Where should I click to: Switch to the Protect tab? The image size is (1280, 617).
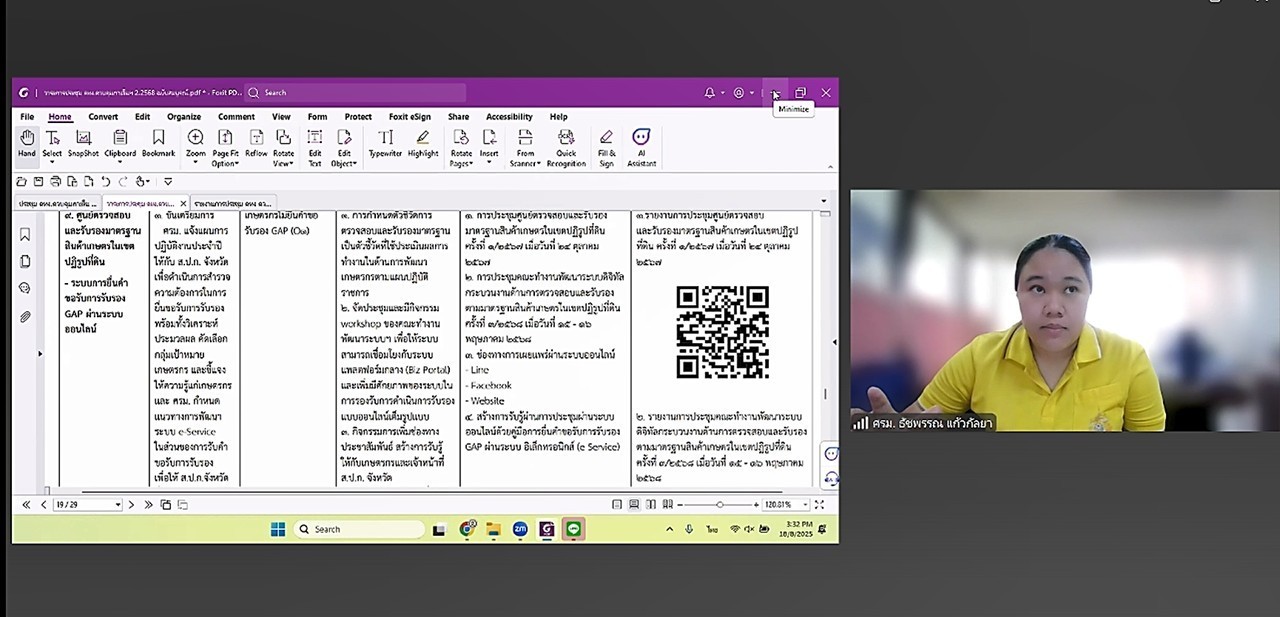tap(358, 117)
